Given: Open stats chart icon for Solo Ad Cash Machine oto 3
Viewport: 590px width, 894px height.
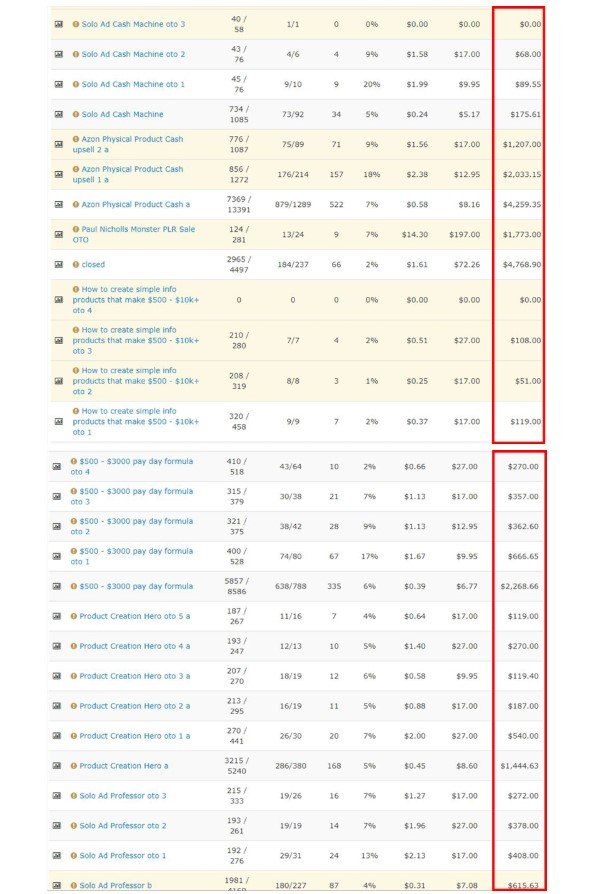Looking at the screenshot, I should coord(59,25).
